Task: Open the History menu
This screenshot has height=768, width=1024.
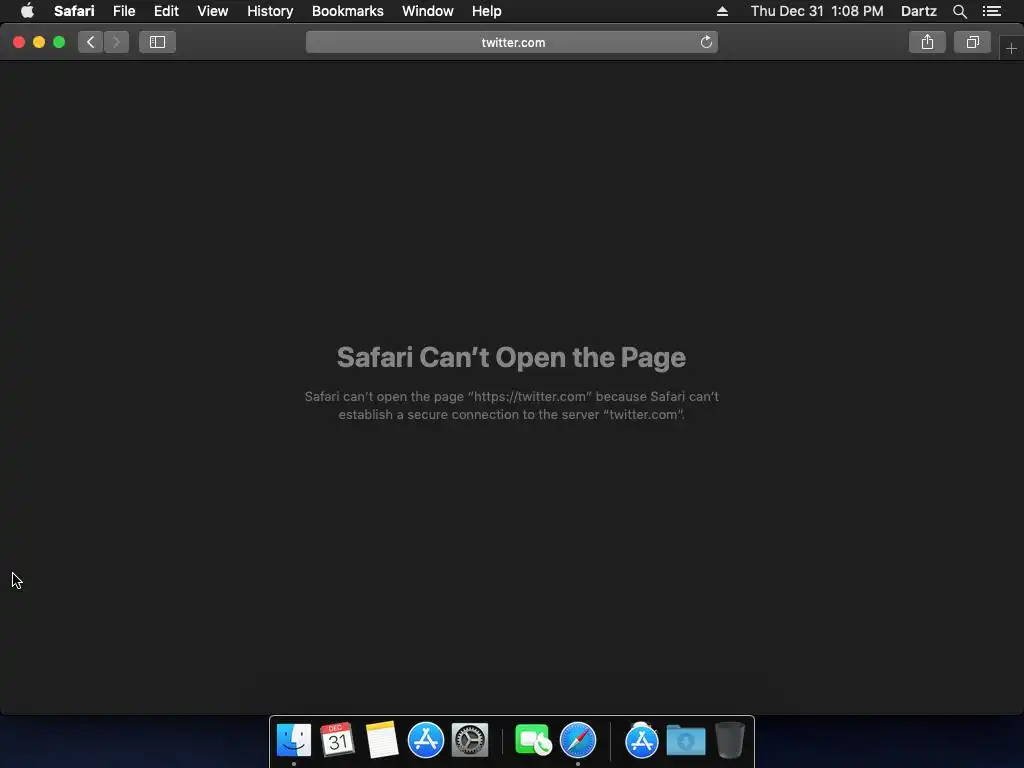Action: pos(270,11)
